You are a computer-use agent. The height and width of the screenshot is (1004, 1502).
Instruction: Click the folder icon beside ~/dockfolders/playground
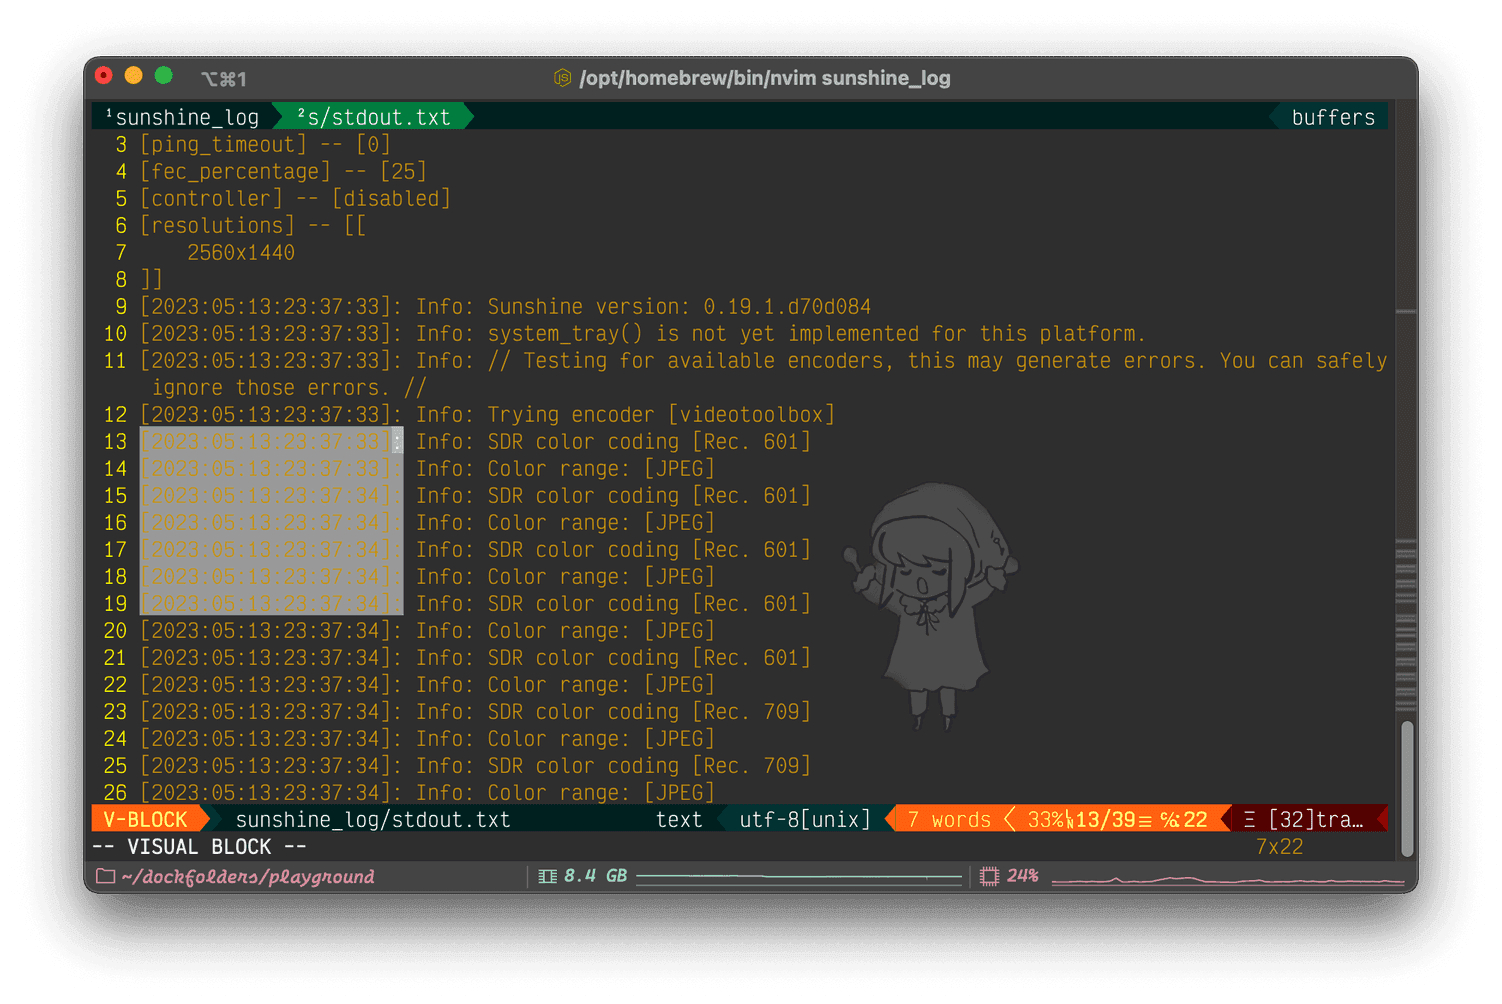[105, 877]
